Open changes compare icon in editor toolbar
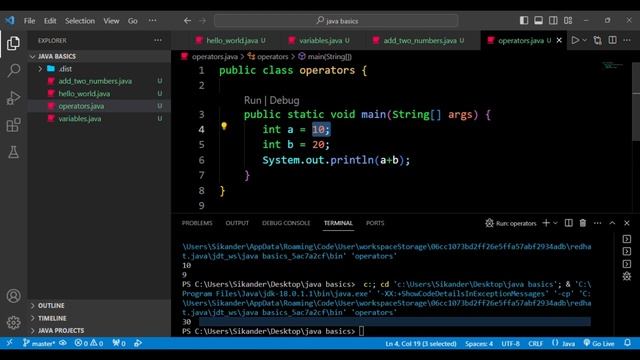The image size is (640, 360). (598, 40)
